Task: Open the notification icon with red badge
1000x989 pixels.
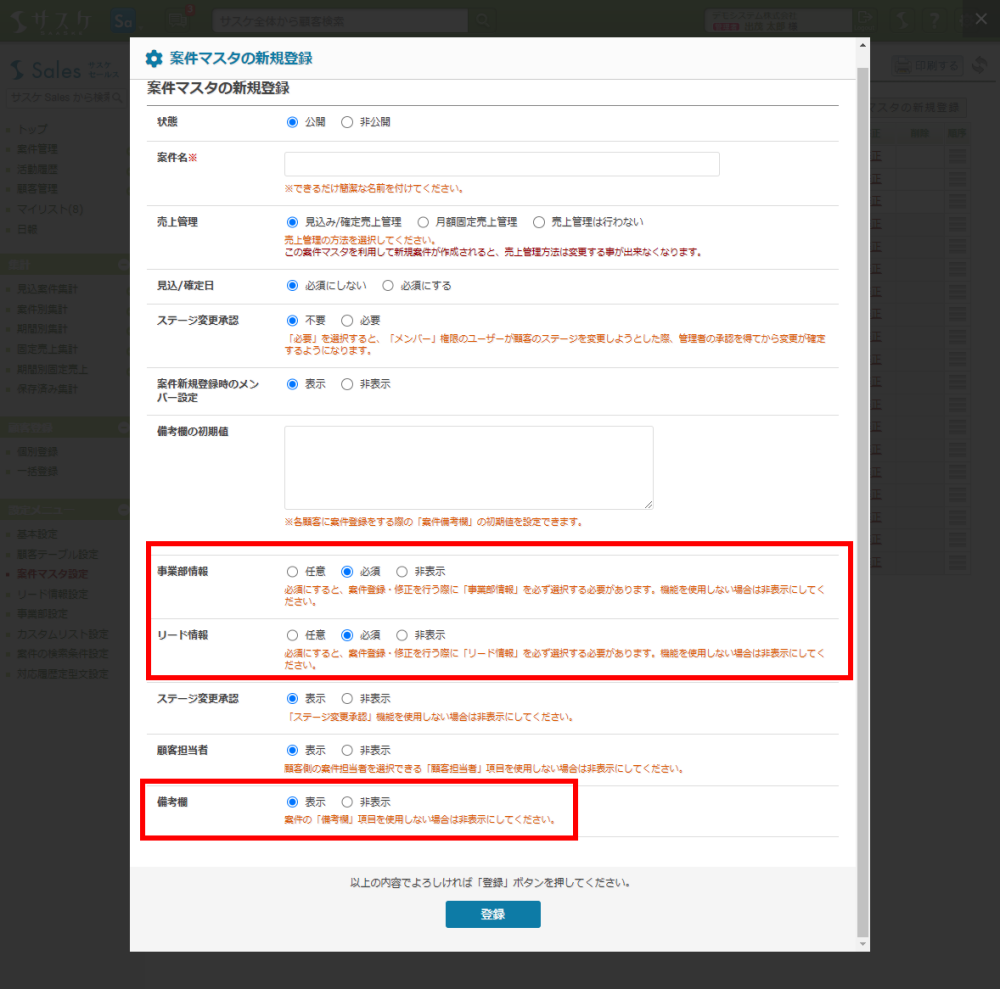Action: [x=178, y=18]
